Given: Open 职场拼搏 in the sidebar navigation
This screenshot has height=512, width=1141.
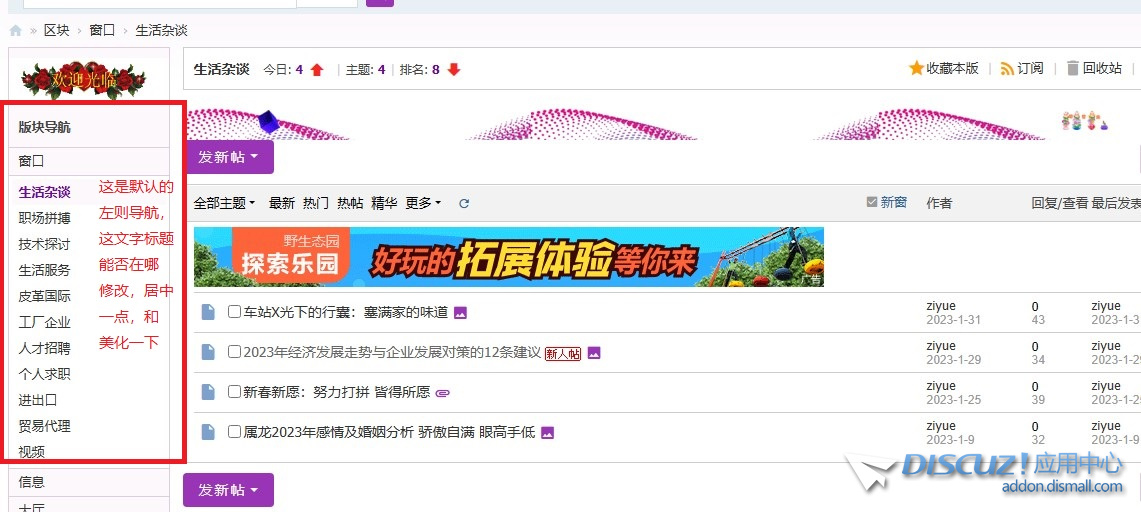Looking at the screenshot, I should coord(45,218).
